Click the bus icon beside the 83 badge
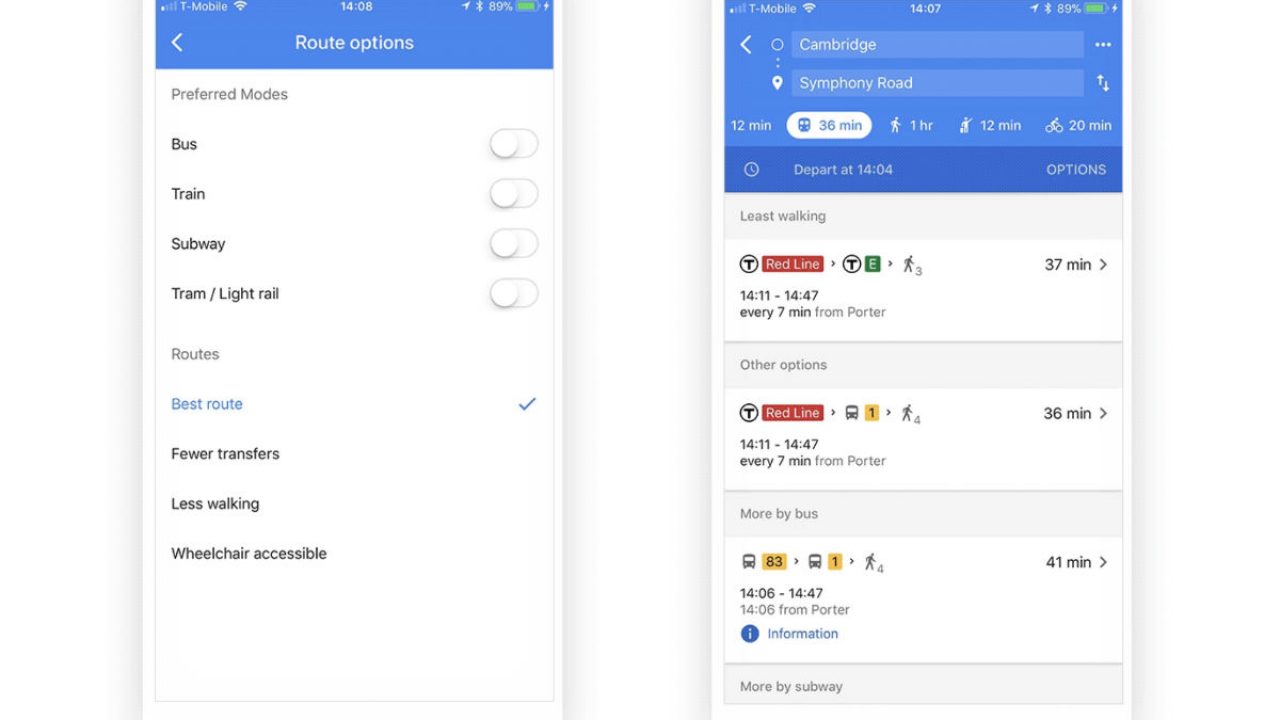 pyautogui.click(x=749, y=562)
